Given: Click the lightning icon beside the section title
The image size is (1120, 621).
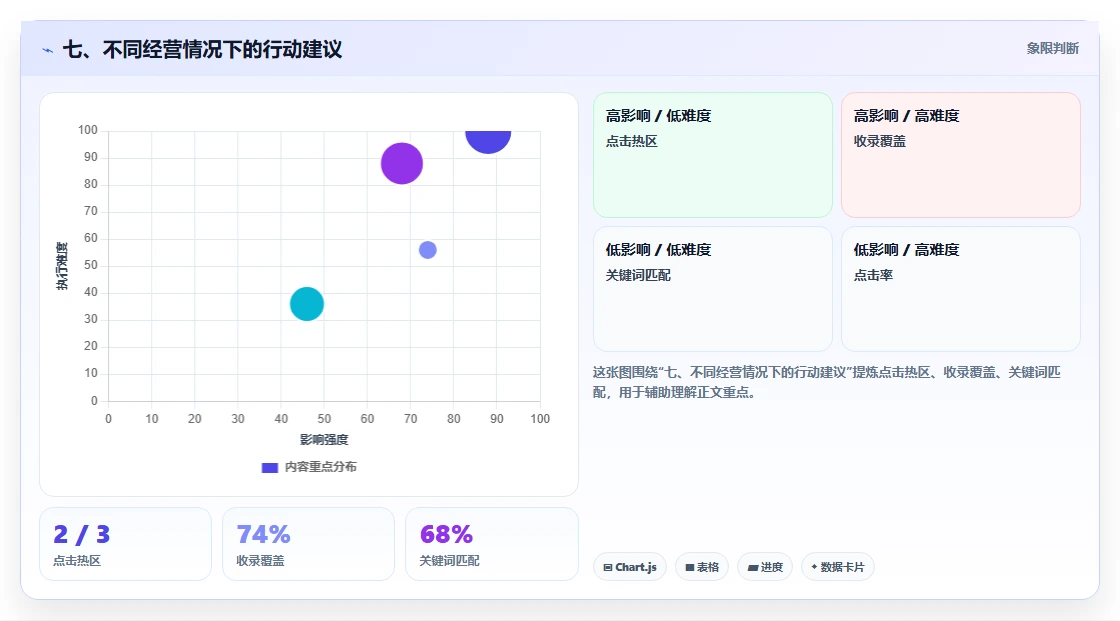Looking at the screenshot, I should (48, 50).
